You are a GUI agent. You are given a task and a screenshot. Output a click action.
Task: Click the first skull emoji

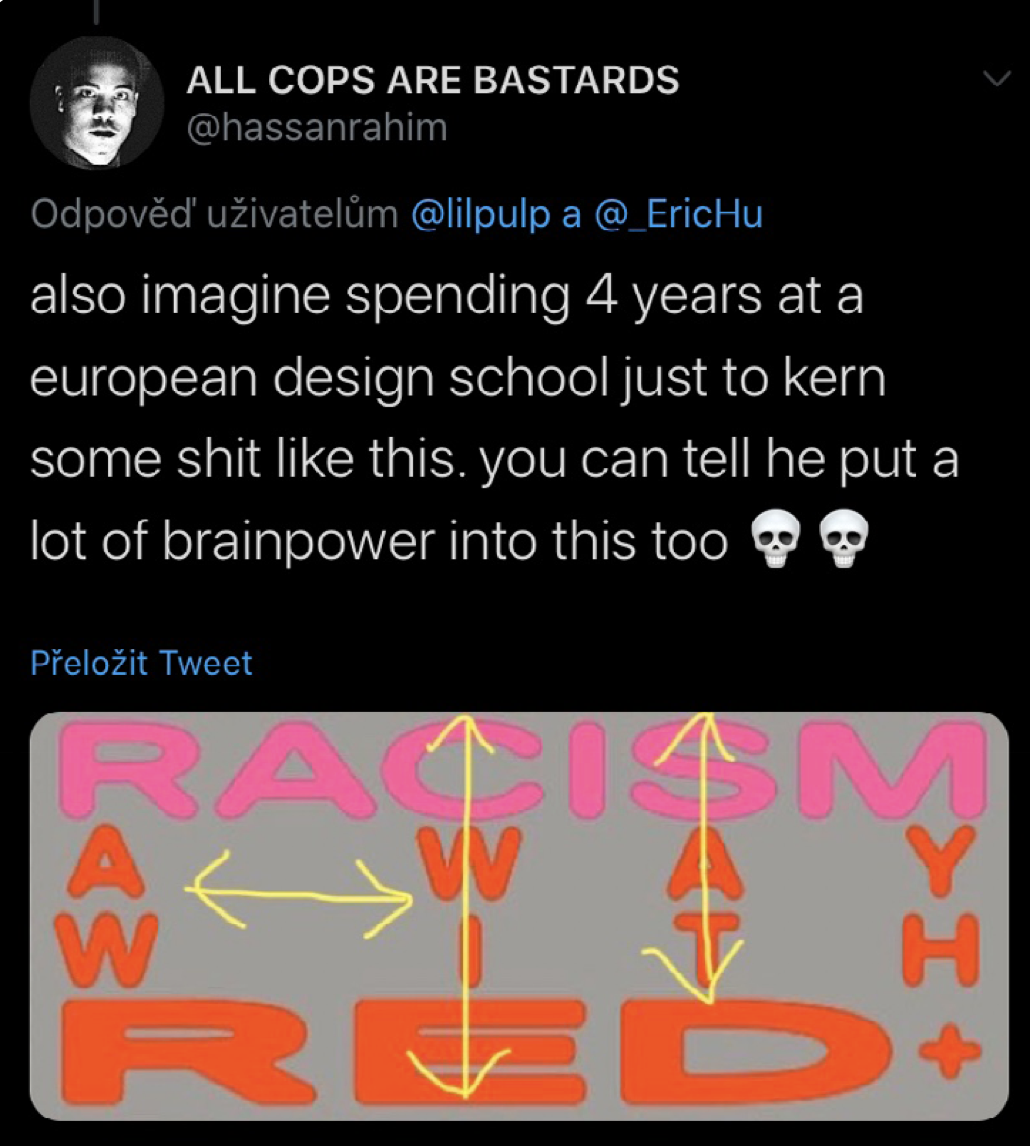[x=775, y=539]
